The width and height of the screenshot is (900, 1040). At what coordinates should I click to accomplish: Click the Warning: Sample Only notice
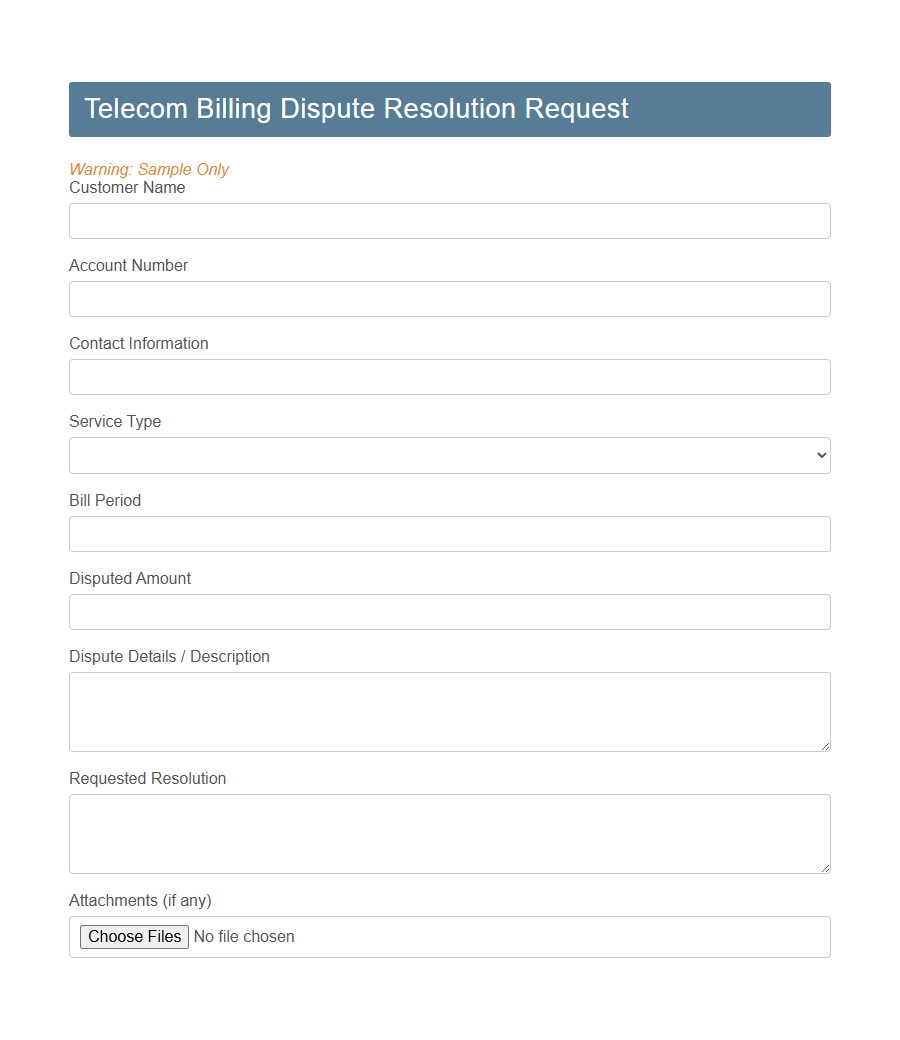(x=148, y=169)
